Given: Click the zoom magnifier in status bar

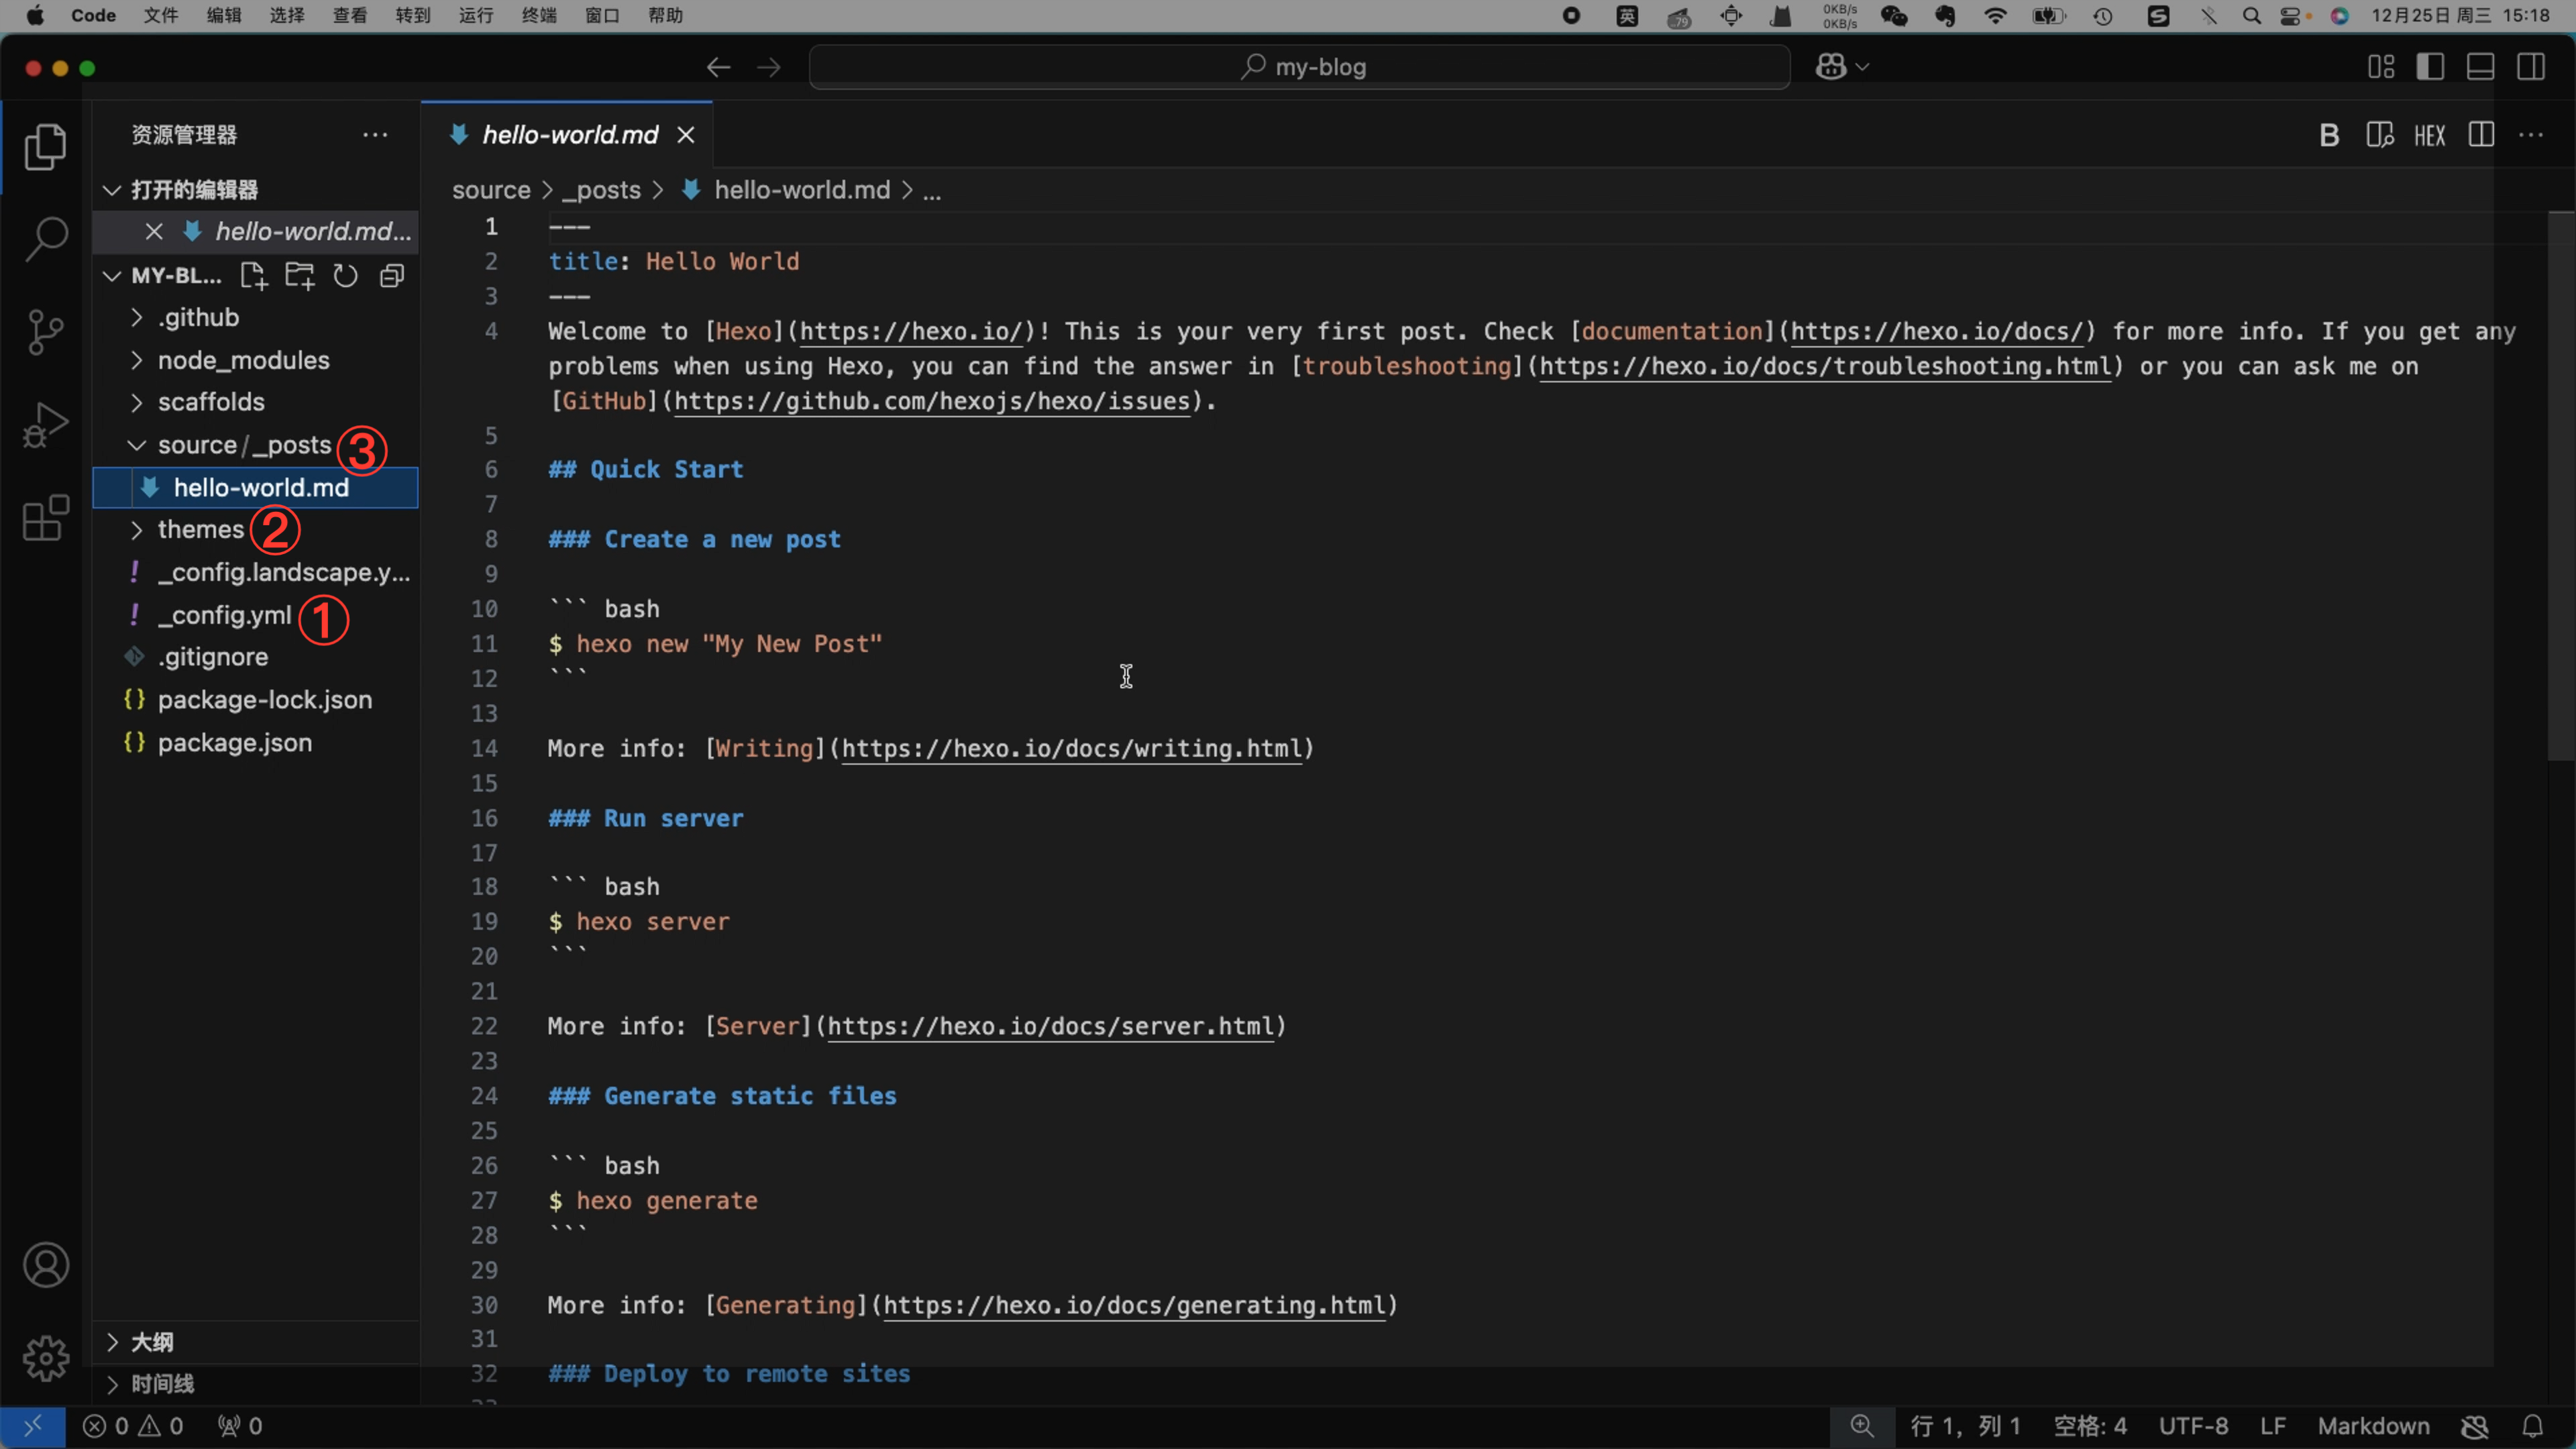Looking at the screenshot, I should point(1862,1426).
